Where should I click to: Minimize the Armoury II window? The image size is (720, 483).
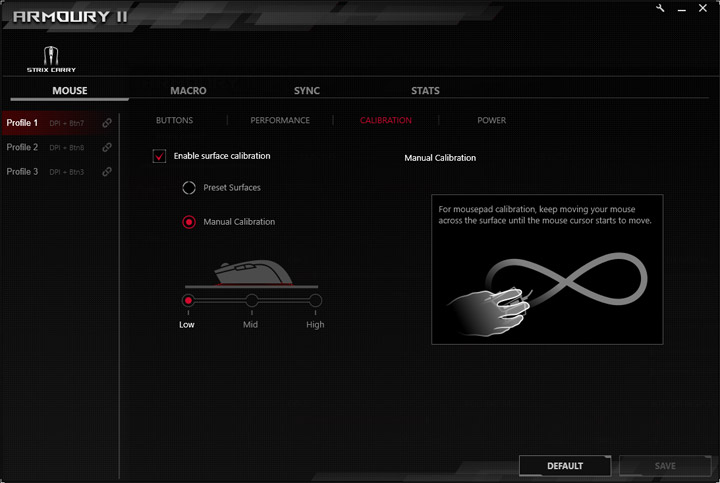[x=682, y=9]
